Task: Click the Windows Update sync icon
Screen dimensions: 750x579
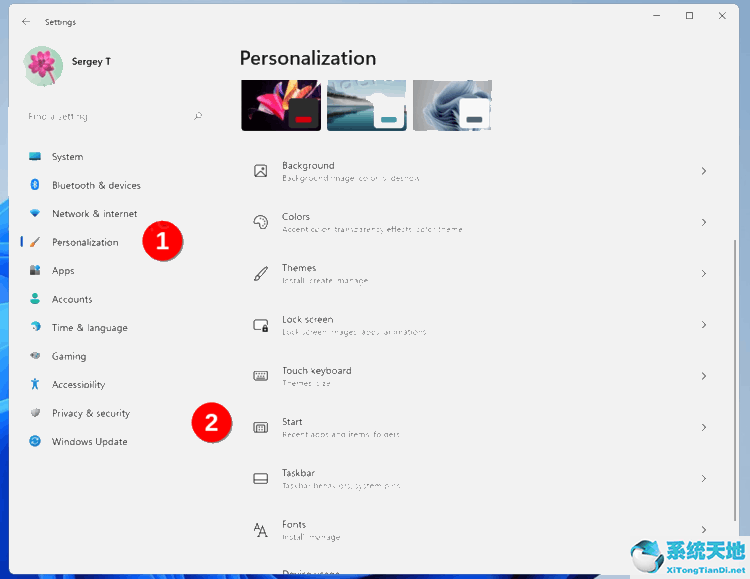Action: pyautogui.click(x=35, y=441)
